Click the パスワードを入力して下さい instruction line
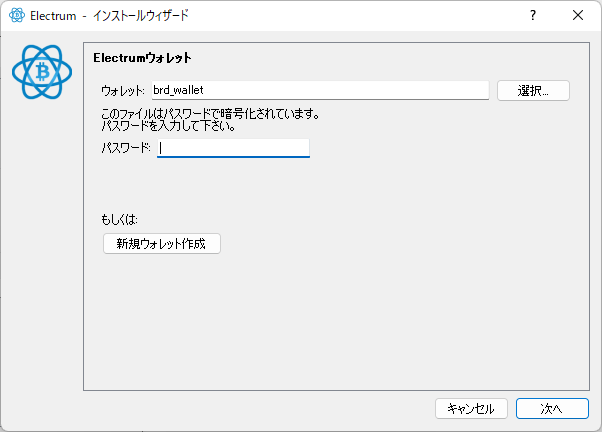Image resolution: width=602 pixels, height=432 pixels. click(166, 127)
